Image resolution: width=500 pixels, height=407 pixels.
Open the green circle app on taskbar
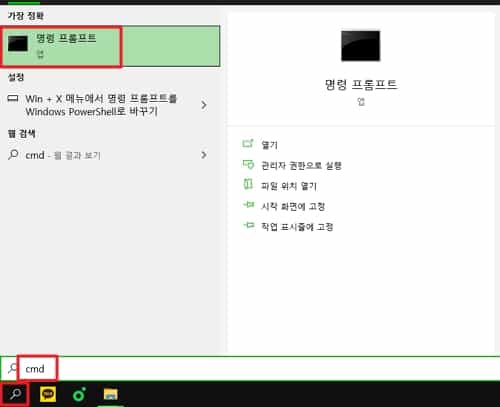pyautogui.click(x=79, y=395)
